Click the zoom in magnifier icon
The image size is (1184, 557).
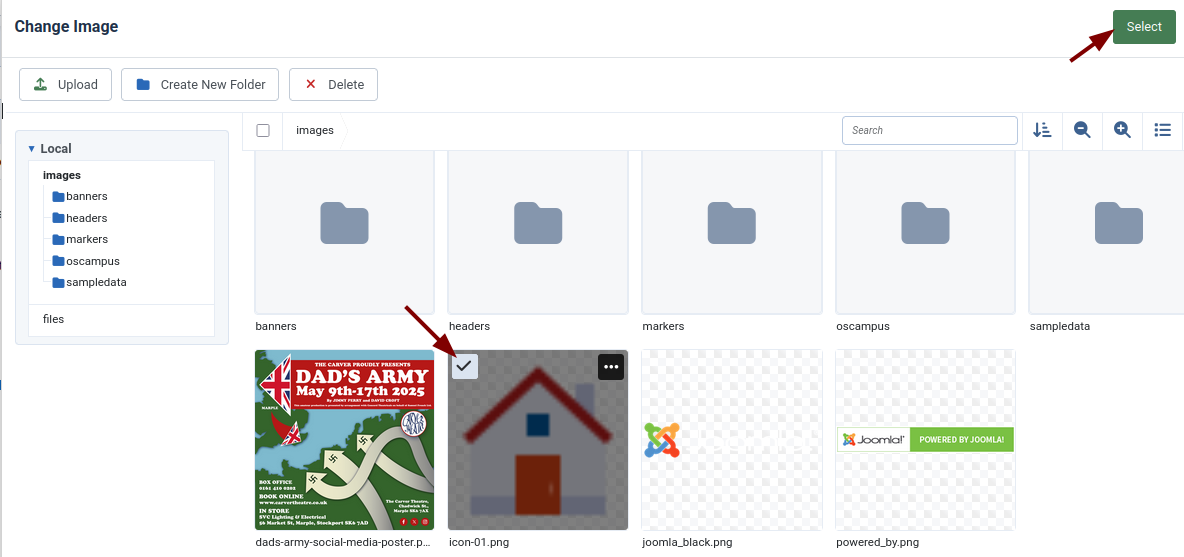coord(1122,130)
